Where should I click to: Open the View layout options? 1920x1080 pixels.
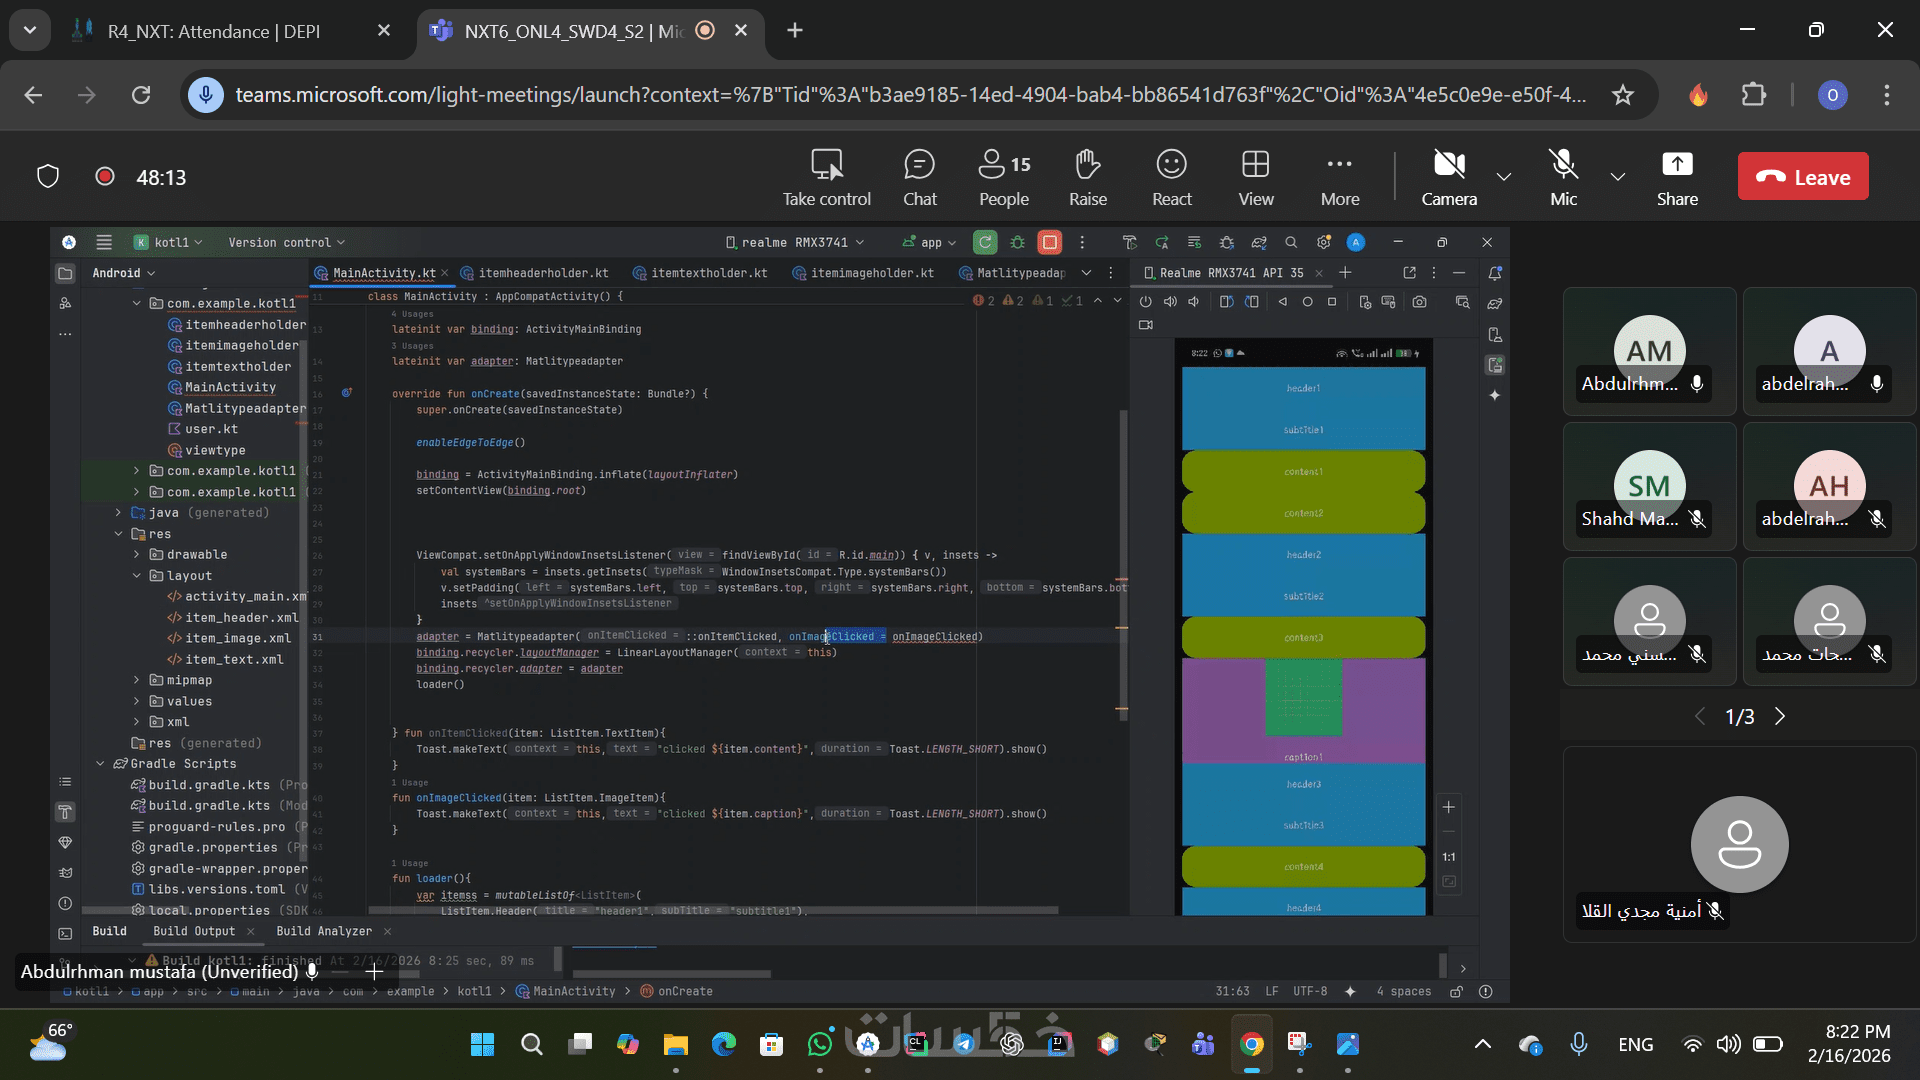(x=1255, y=177)
